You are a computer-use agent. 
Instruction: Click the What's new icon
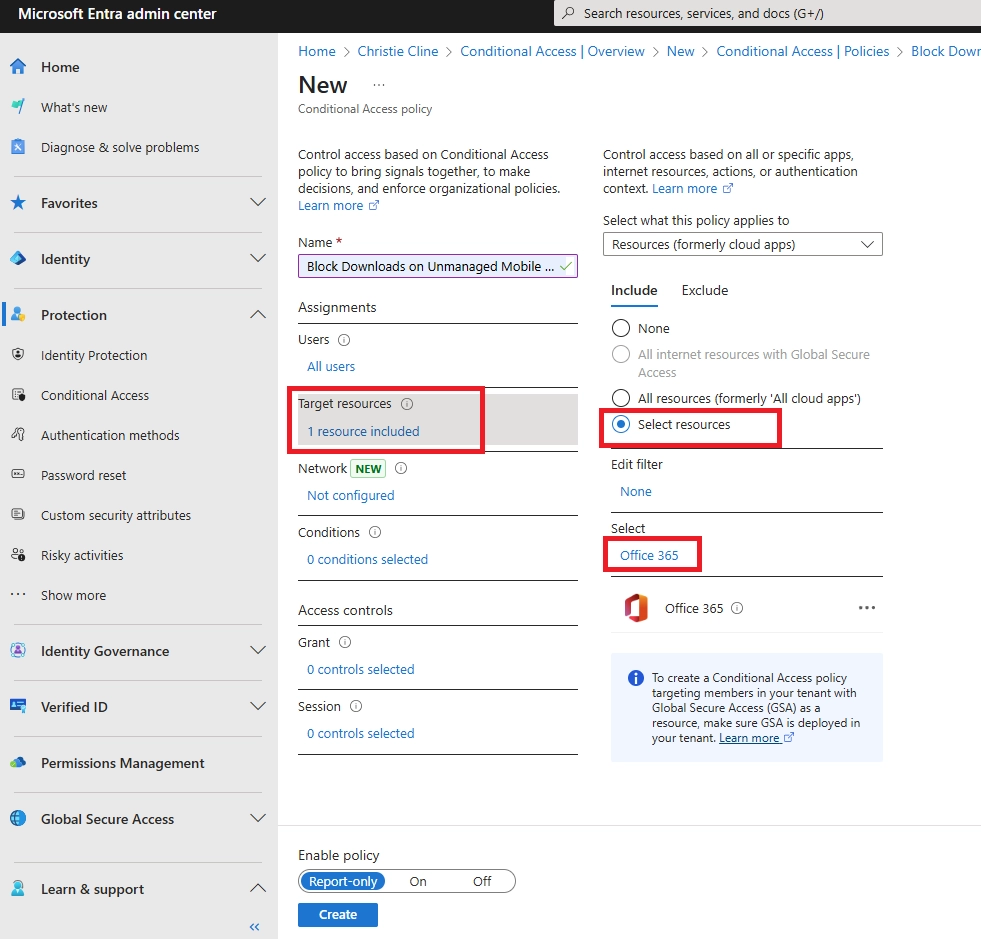[18, 106]
